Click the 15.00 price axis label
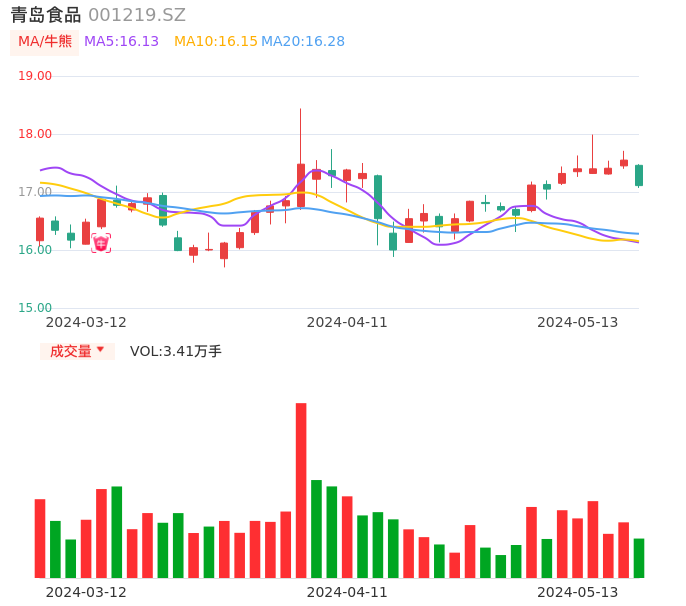 (x=35, y=308)
